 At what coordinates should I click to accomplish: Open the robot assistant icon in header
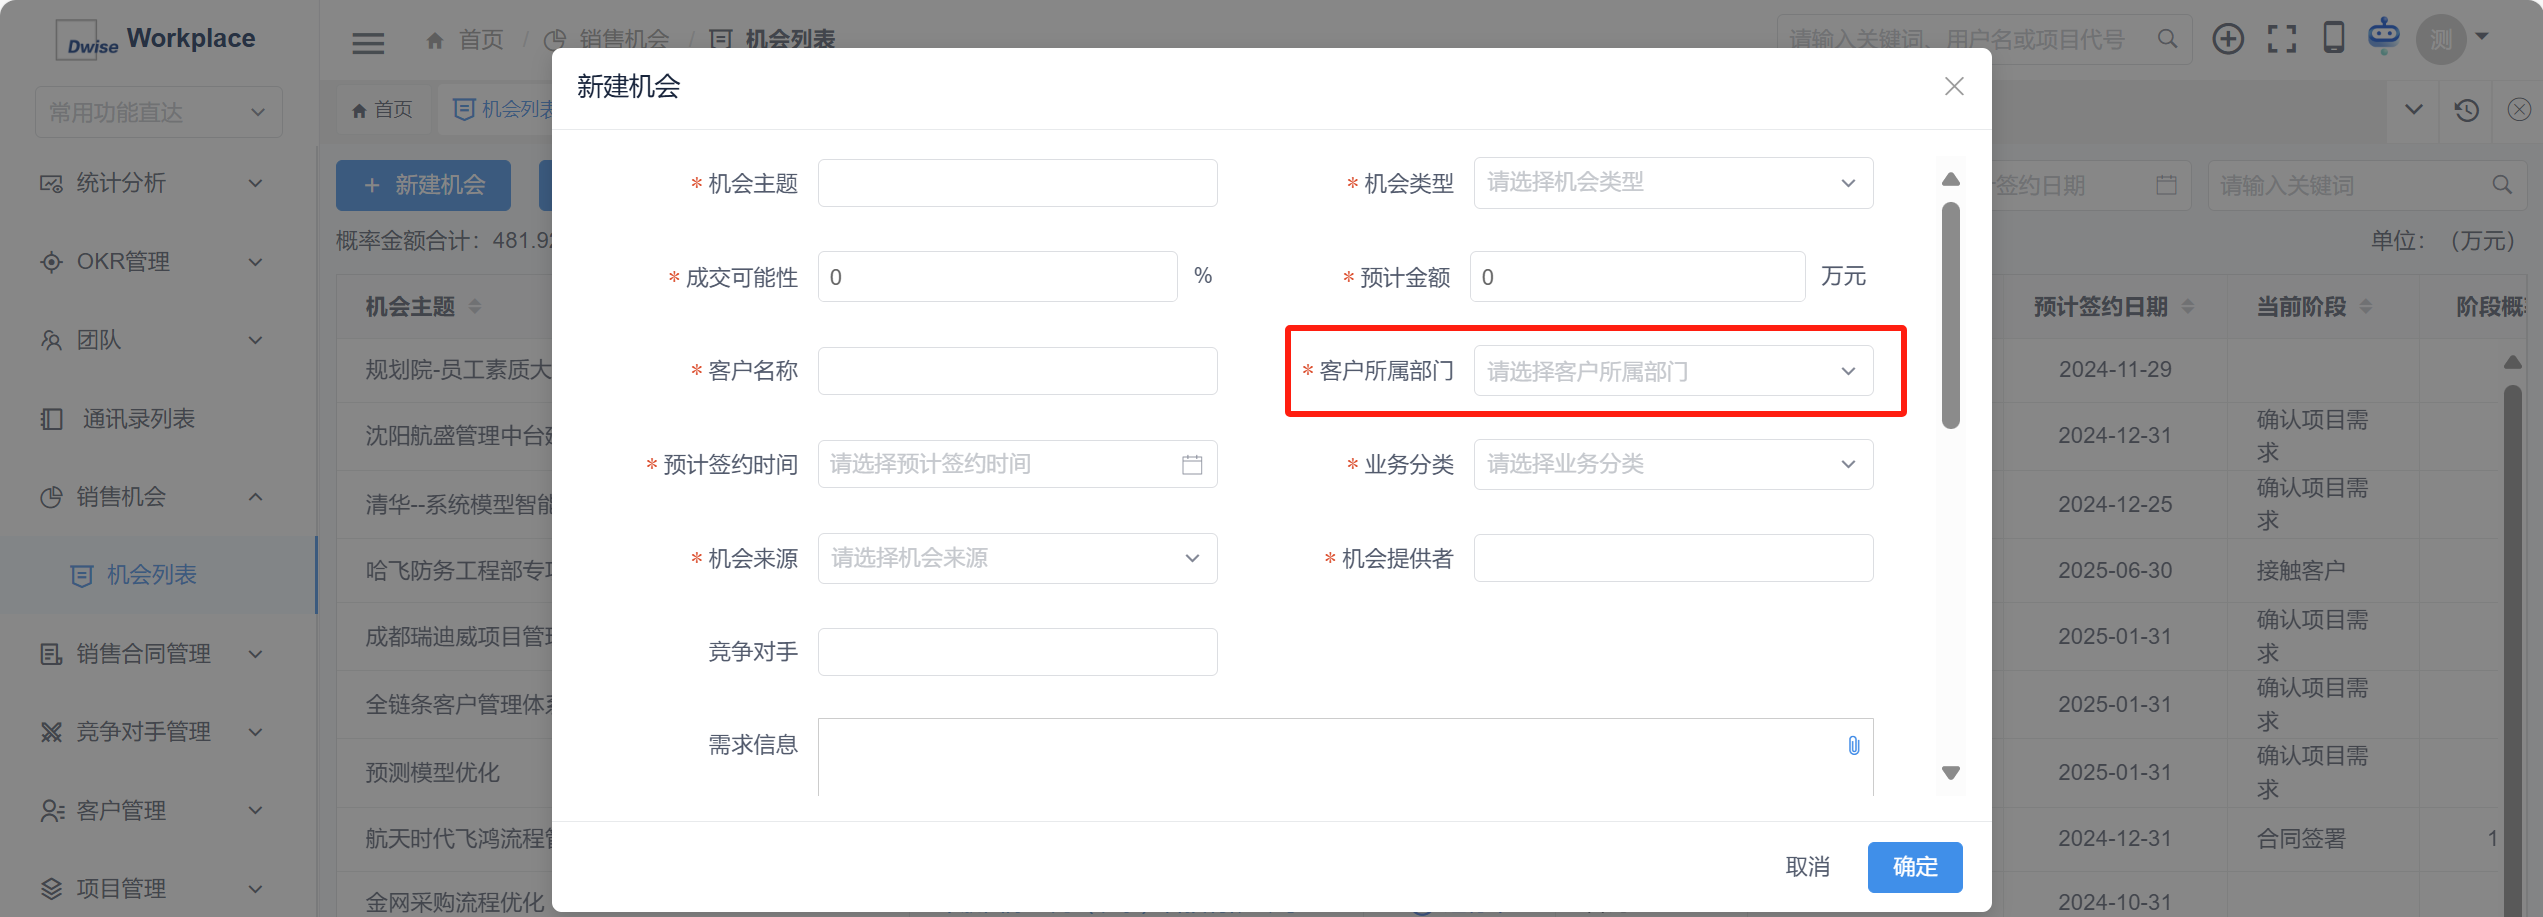2384,36
